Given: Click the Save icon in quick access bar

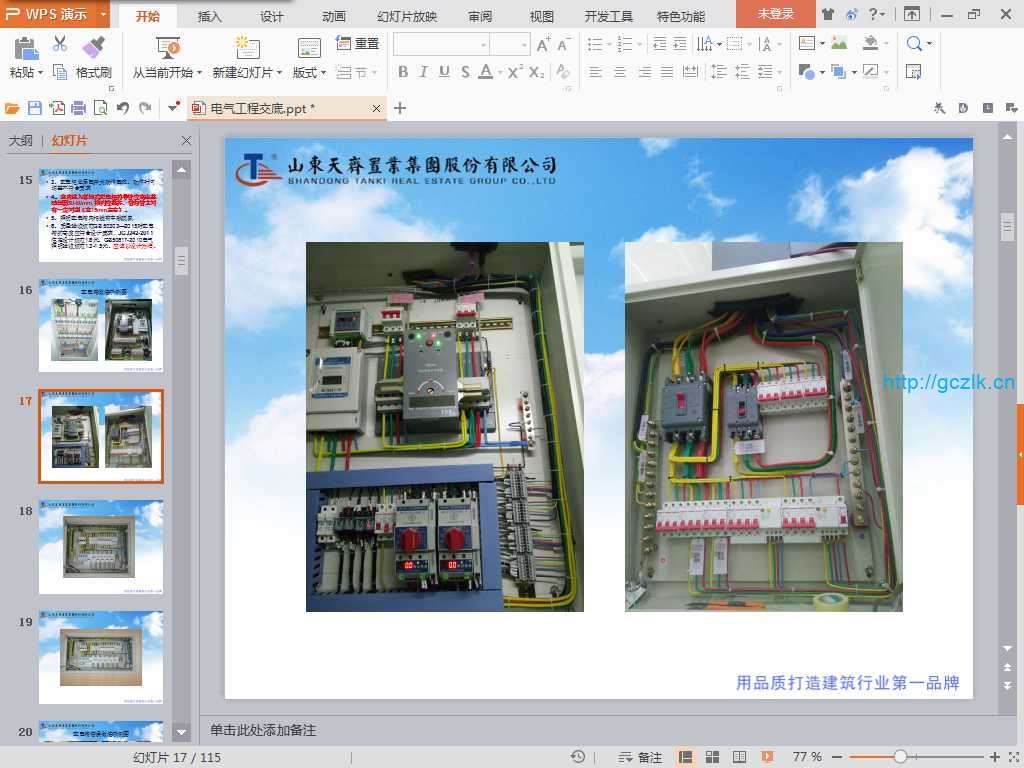Looking at the screenshot, I should 35,108.
